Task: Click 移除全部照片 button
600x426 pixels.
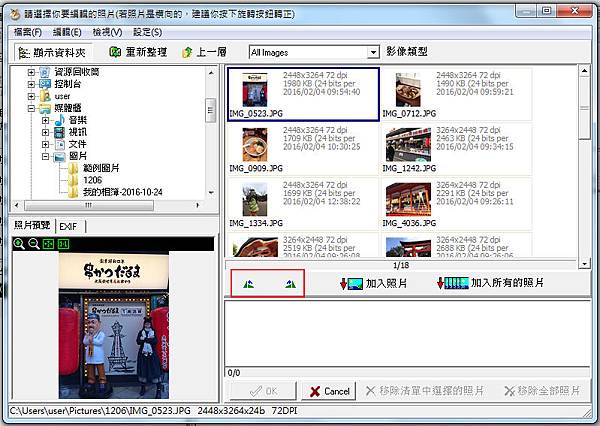Action: tap(542, 391)
